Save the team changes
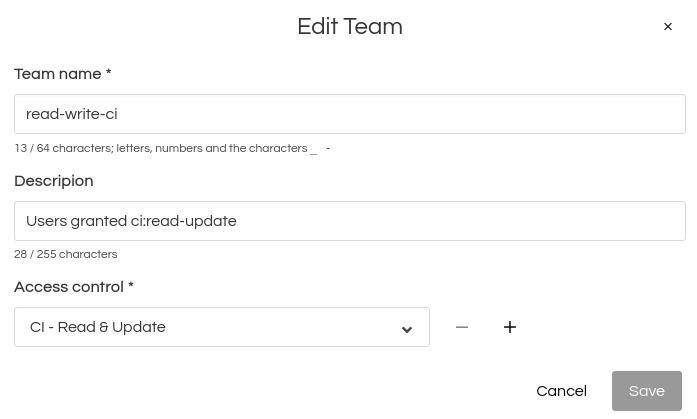The image size is (697, 419). (646, 391)
